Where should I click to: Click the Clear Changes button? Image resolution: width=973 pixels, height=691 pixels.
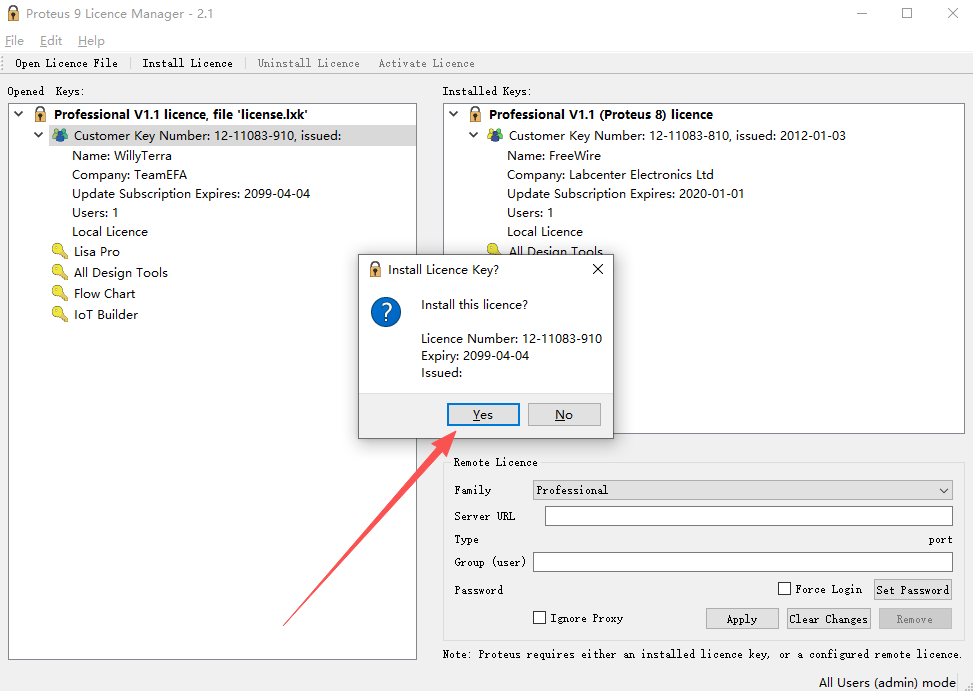pyautogui.click(x=828, y=618)
